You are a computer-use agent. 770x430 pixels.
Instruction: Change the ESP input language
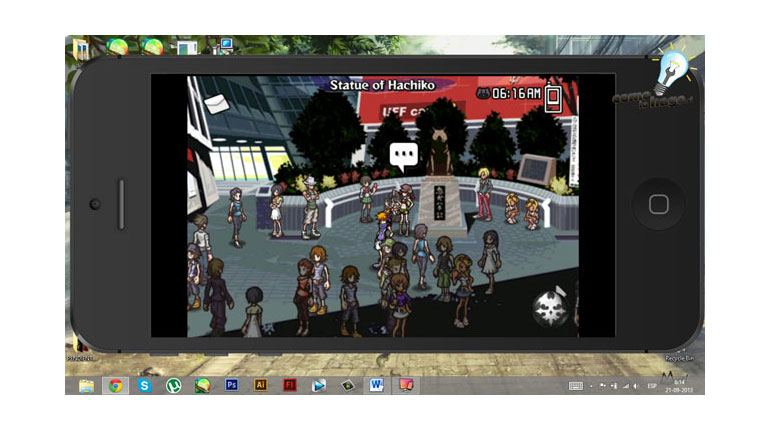[652, 386]
